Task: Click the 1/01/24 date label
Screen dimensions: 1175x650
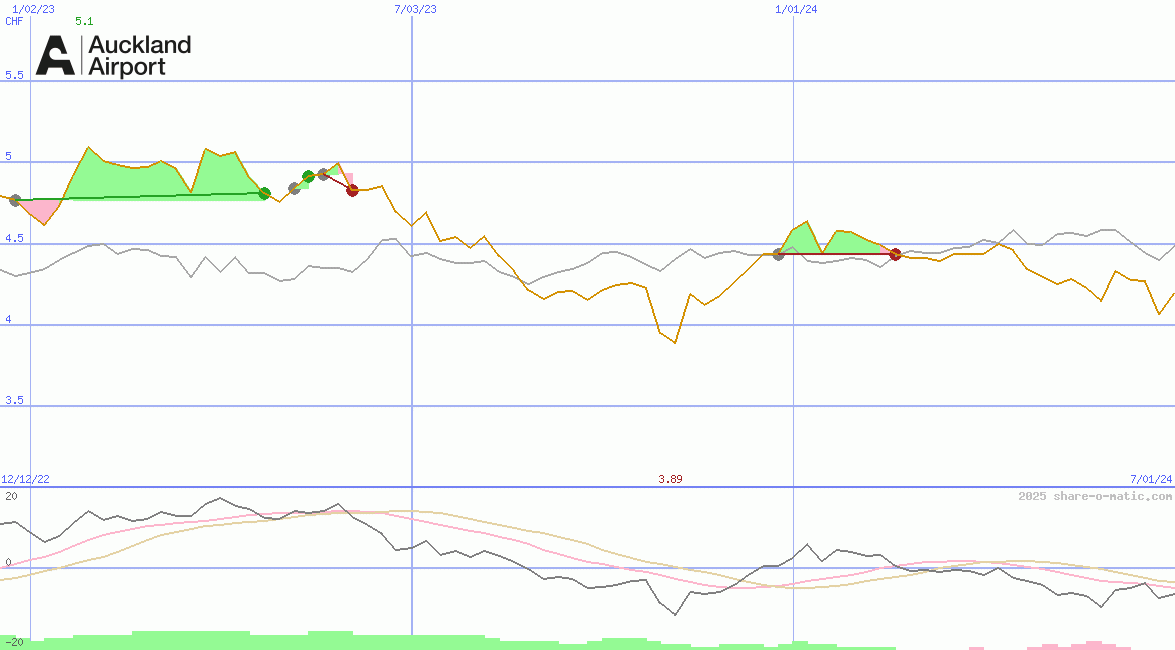Action: (796, 9)
